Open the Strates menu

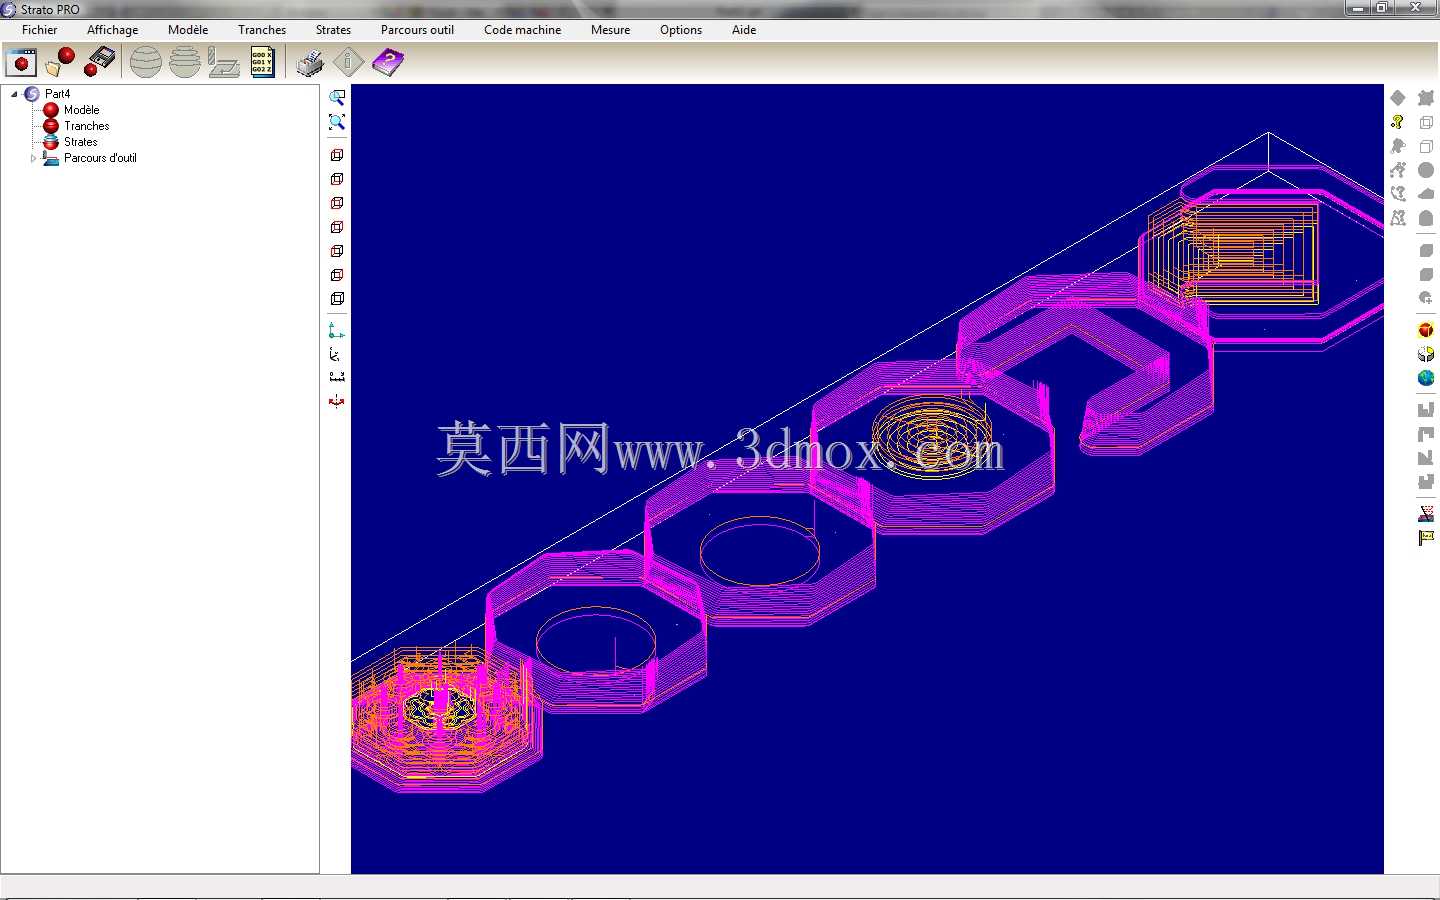pos(333,30)
